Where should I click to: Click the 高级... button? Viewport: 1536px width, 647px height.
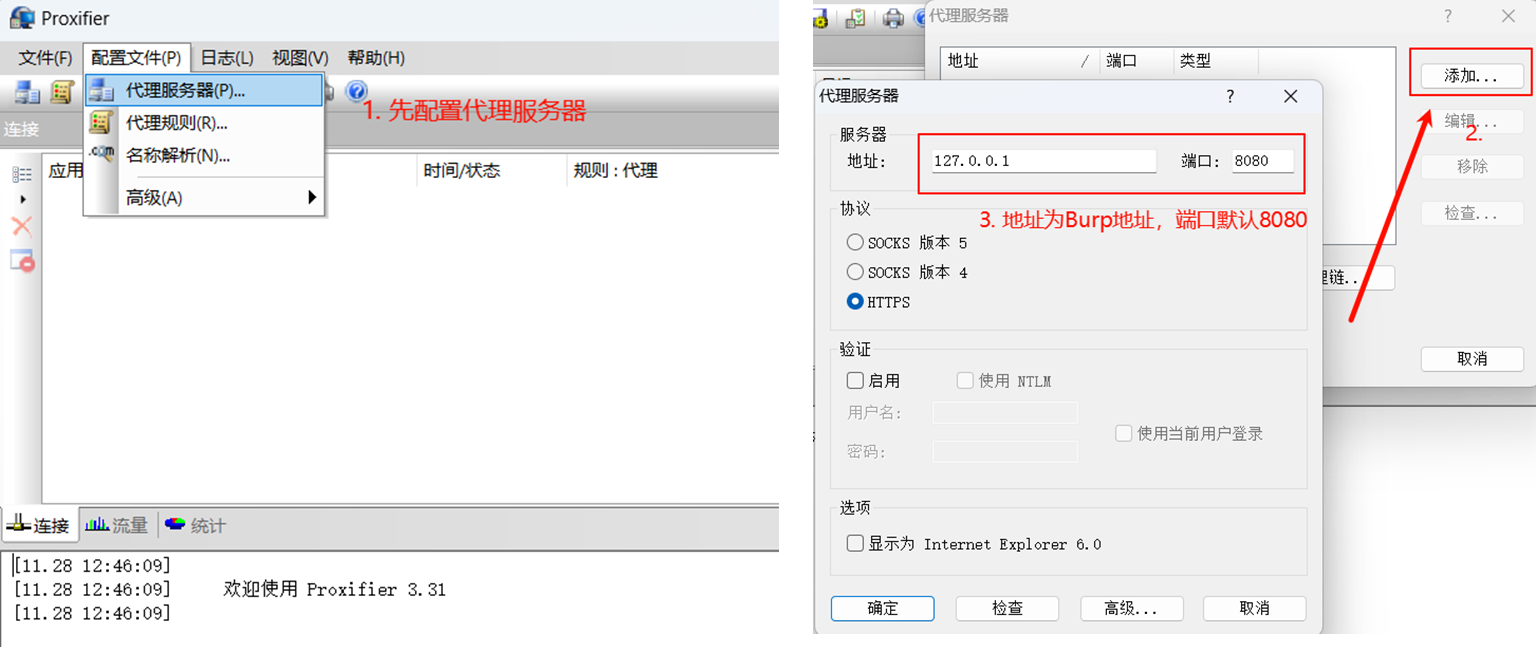(1131, 608)
